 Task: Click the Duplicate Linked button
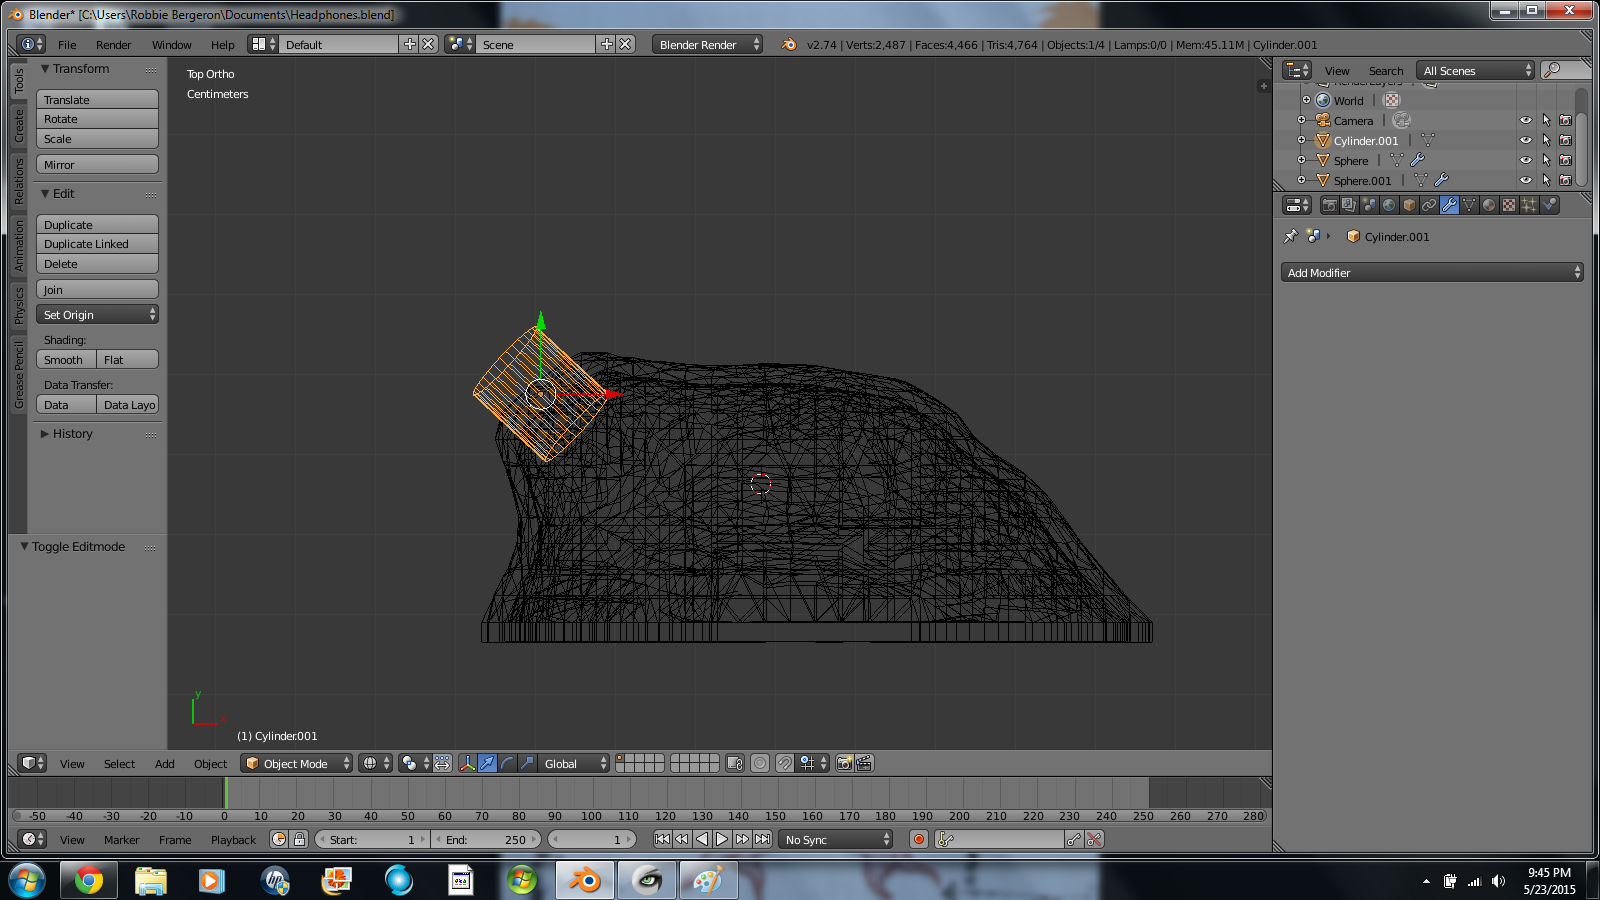97,243
